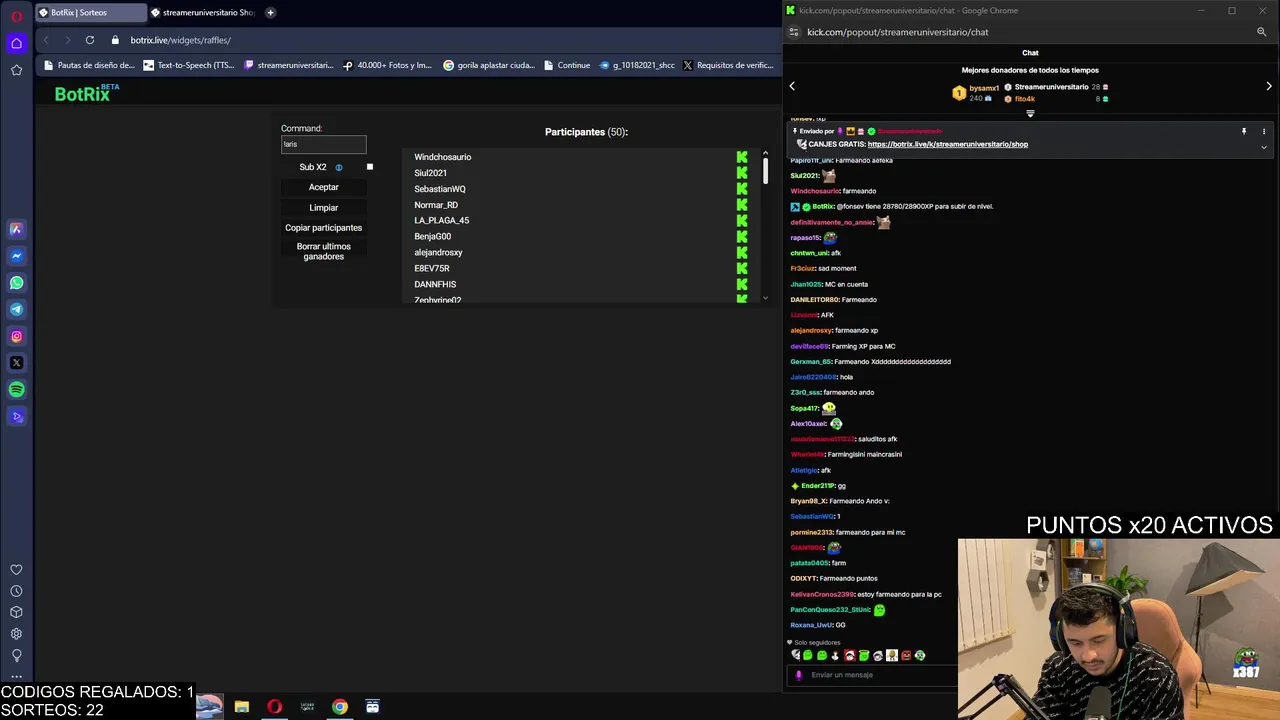
Task: Click the participants list scroll down arrow
Action: pyautogui.click(x=765, y=297)
